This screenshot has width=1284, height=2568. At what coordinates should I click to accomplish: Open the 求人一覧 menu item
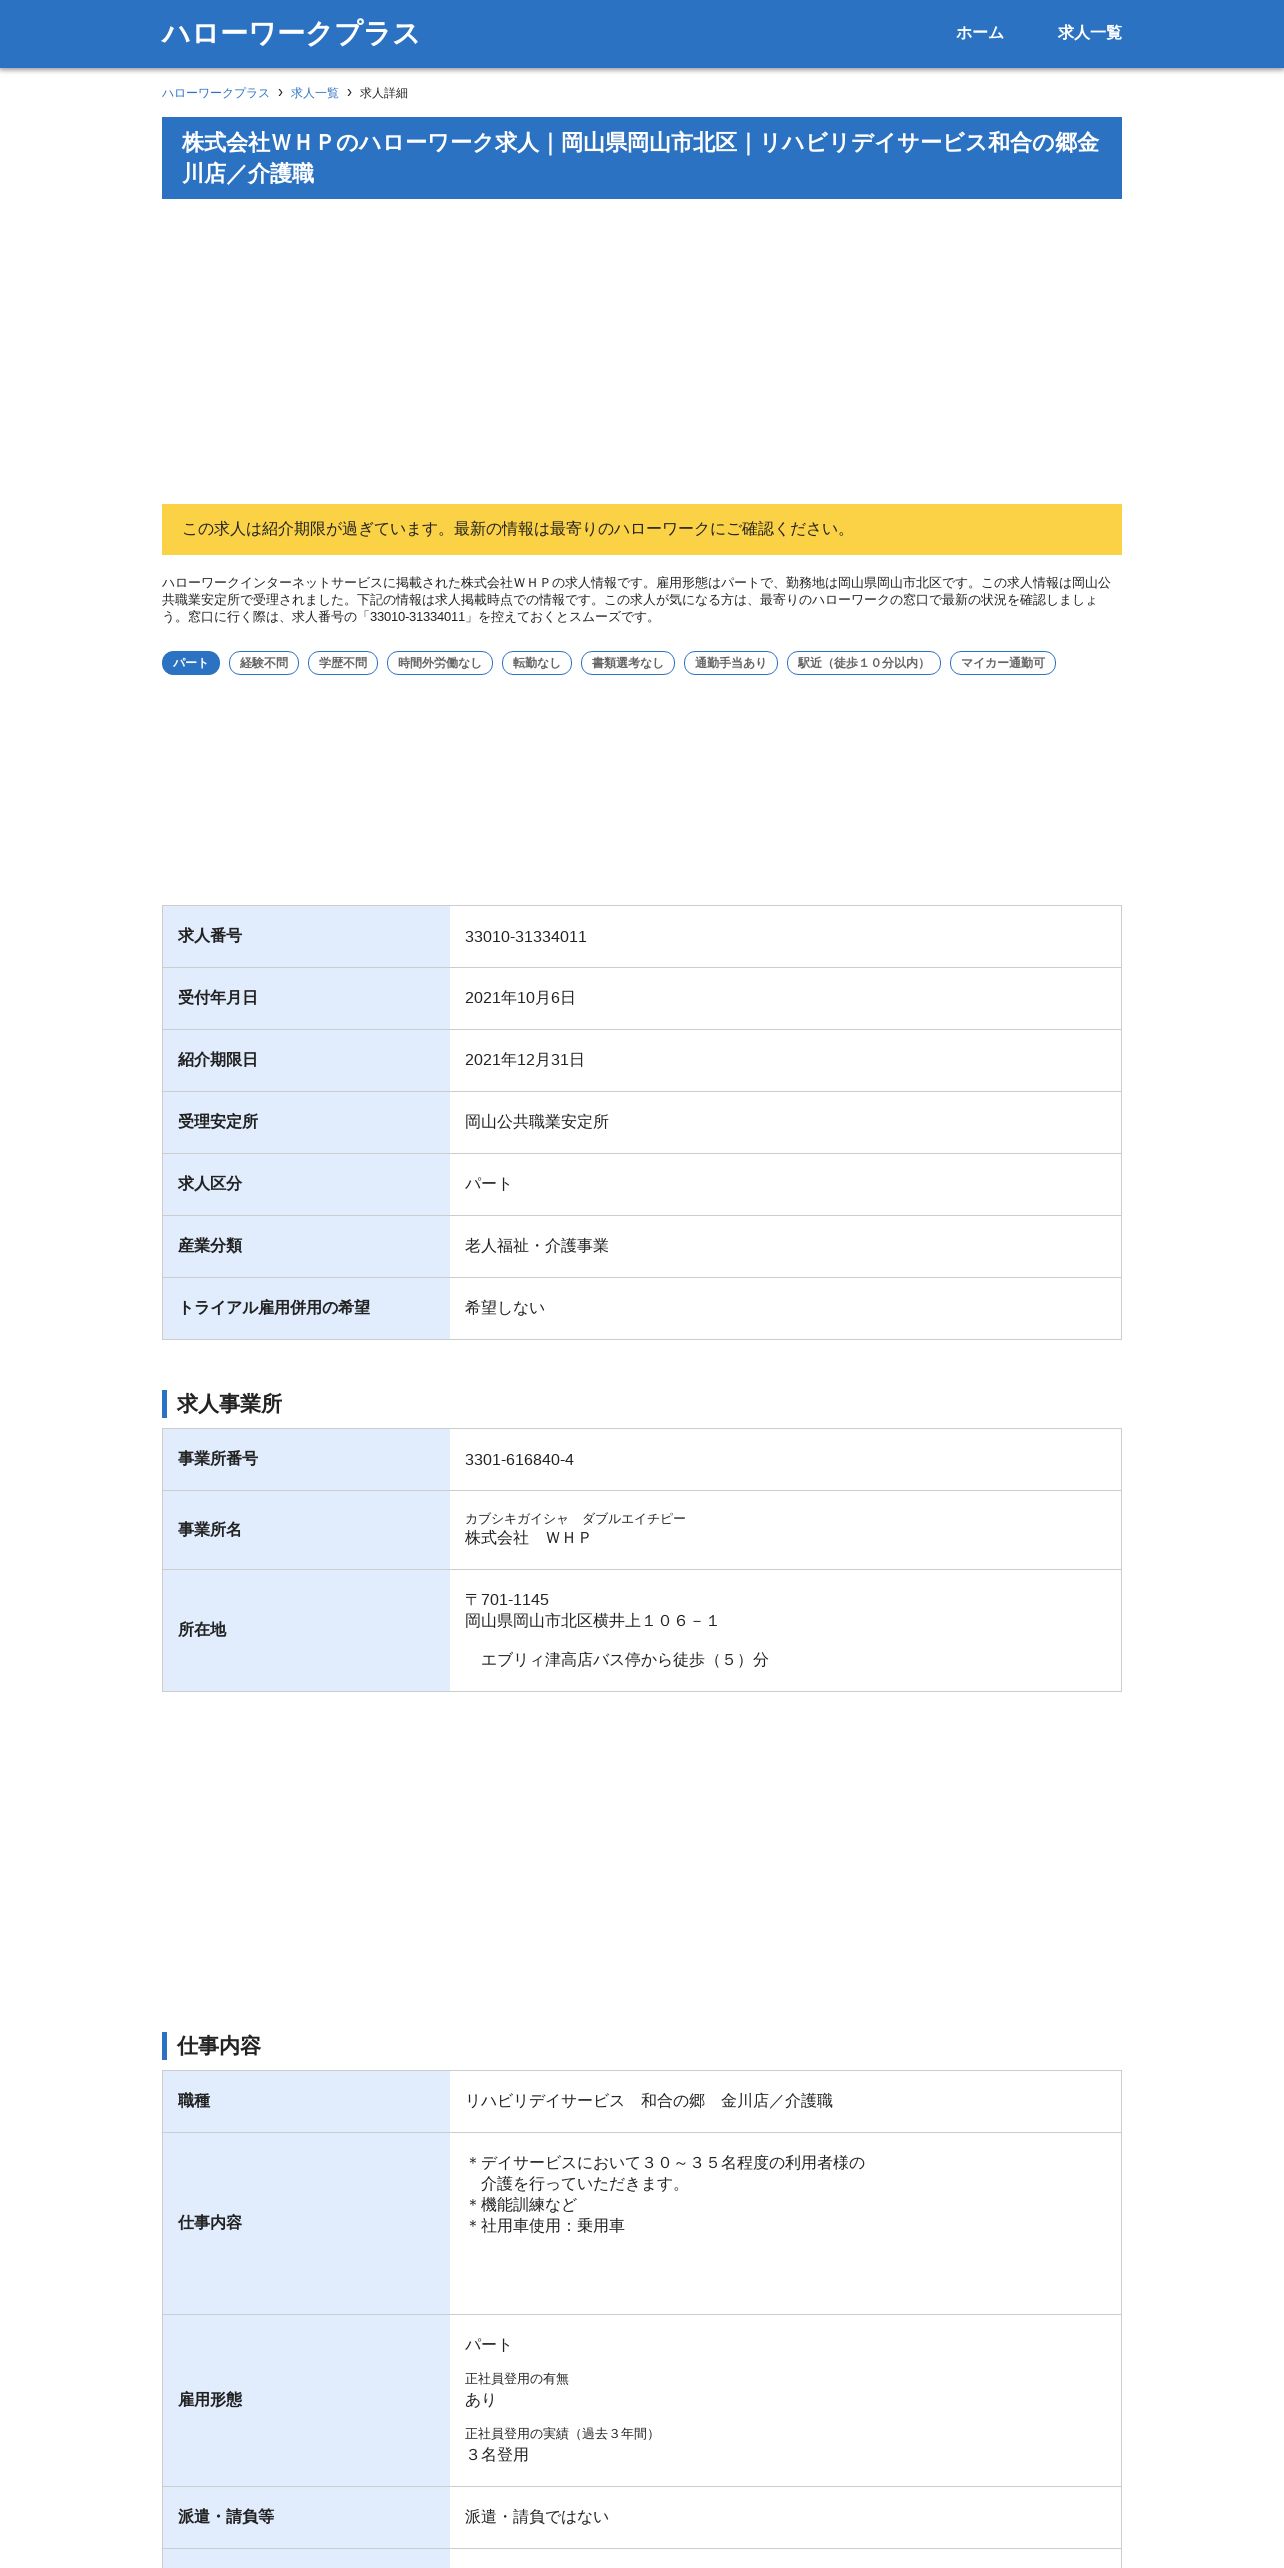tap(1089, 33)
